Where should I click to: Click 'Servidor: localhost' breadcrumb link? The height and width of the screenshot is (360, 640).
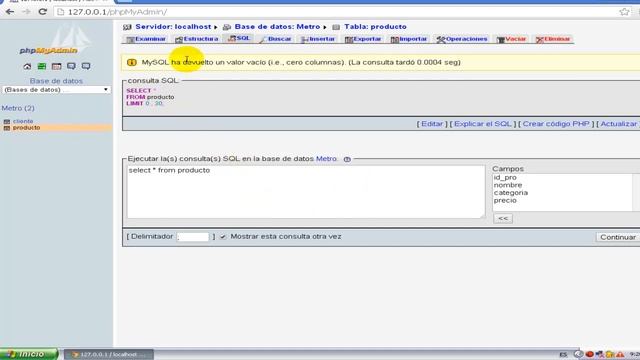(x=173, y=27)
